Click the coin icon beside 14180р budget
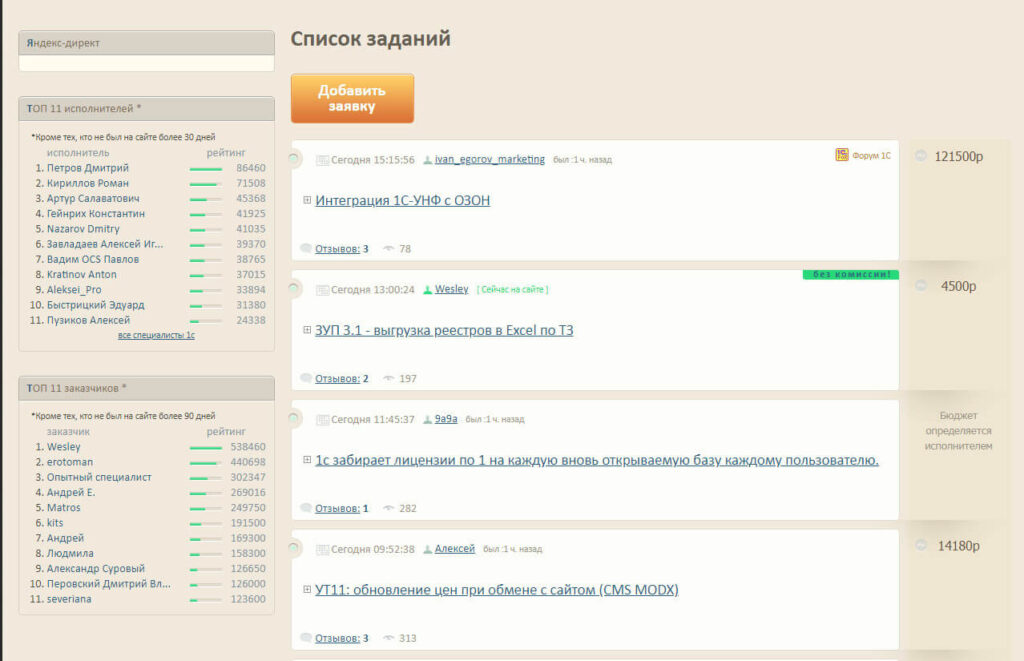Image resolution: width=1024 pixels, height=661 pixels. [x=921, y=546]
